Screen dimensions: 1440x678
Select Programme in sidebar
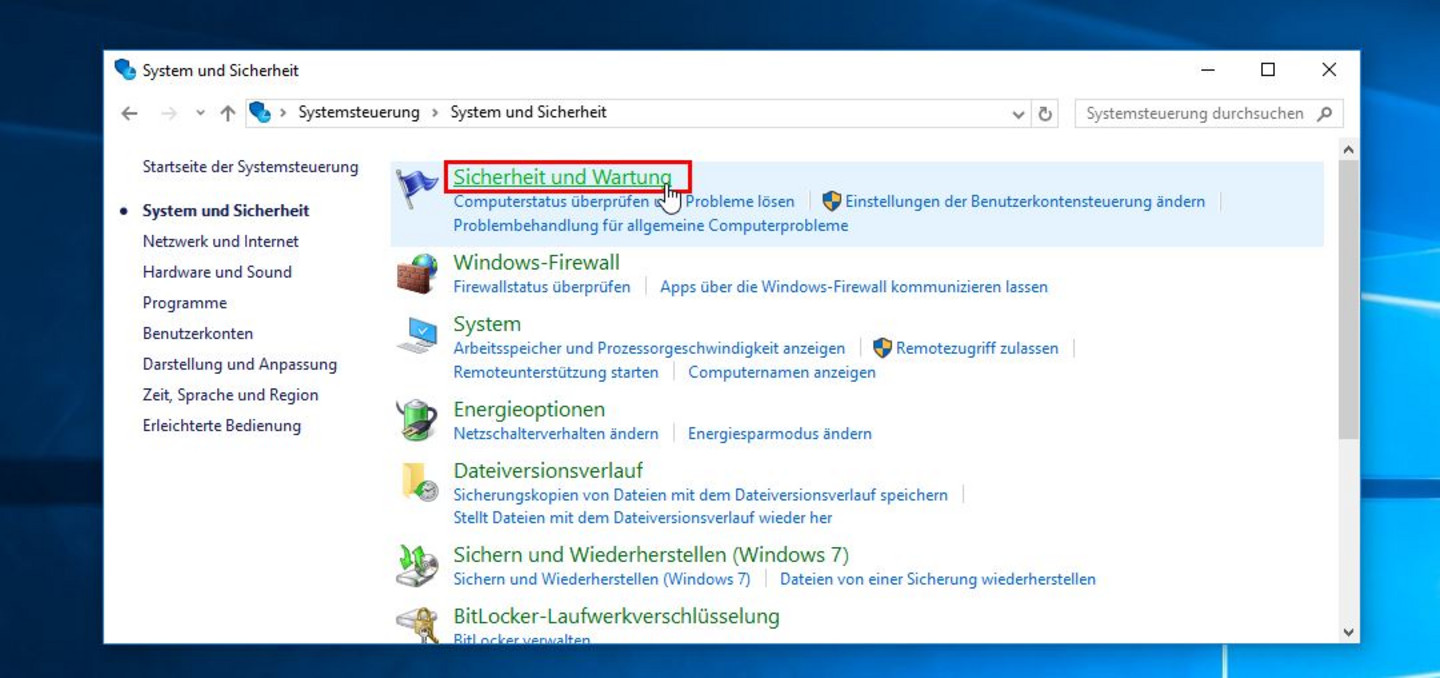point(185,303)
